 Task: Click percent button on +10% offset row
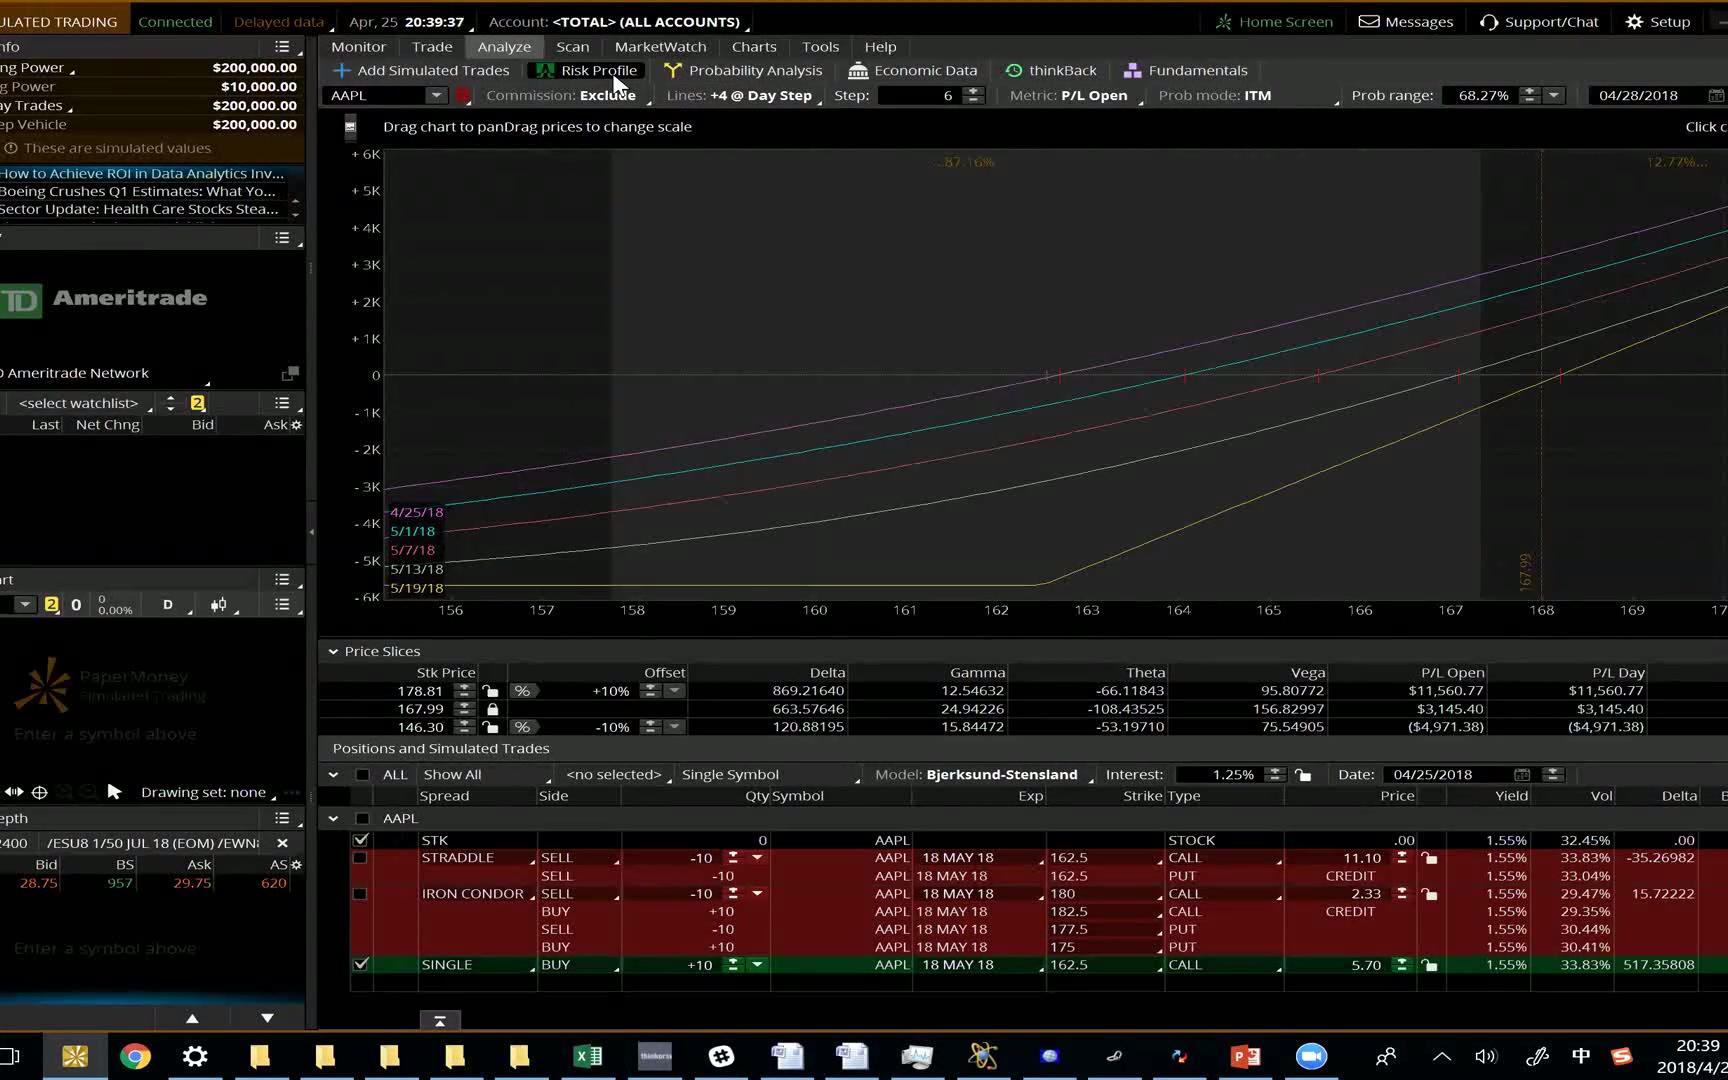point(522,691)
